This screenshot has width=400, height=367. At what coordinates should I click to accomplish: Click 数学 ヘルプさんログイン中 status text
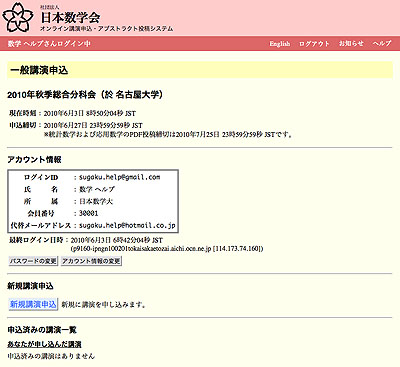49,44
